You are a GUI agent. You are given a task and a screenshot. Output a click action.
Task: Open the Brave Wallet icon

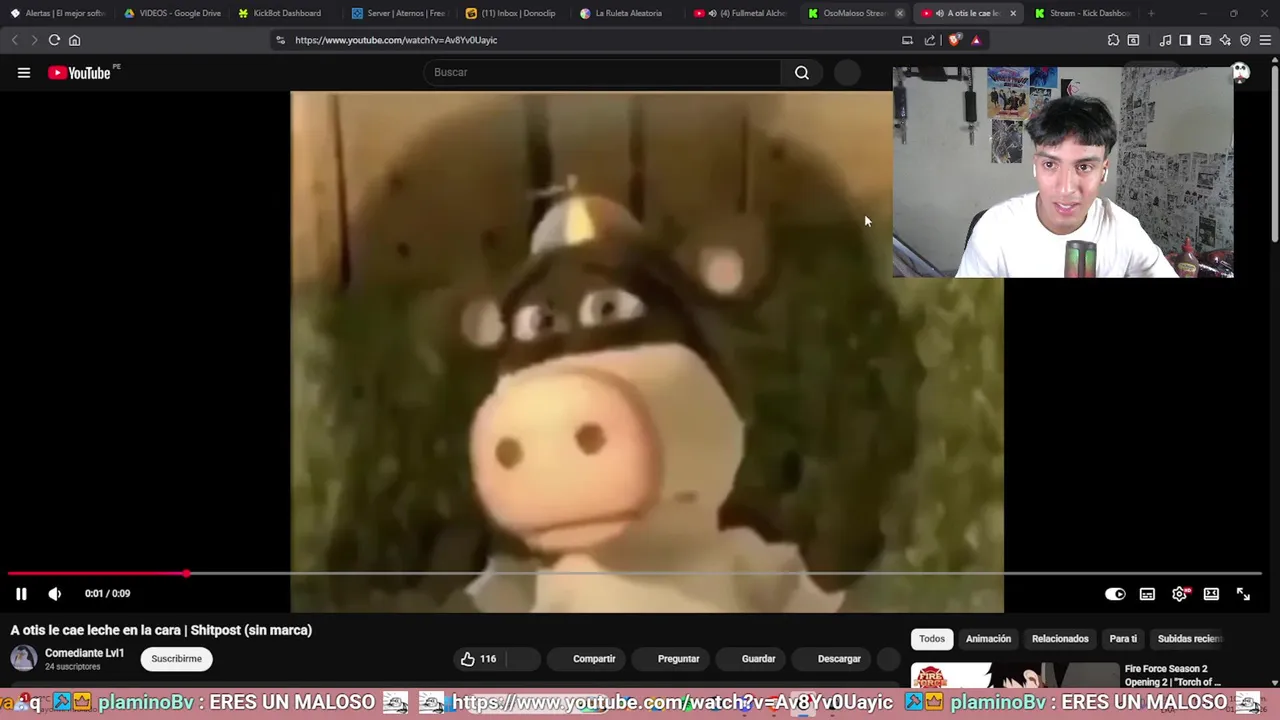(x=1205, y=40)
